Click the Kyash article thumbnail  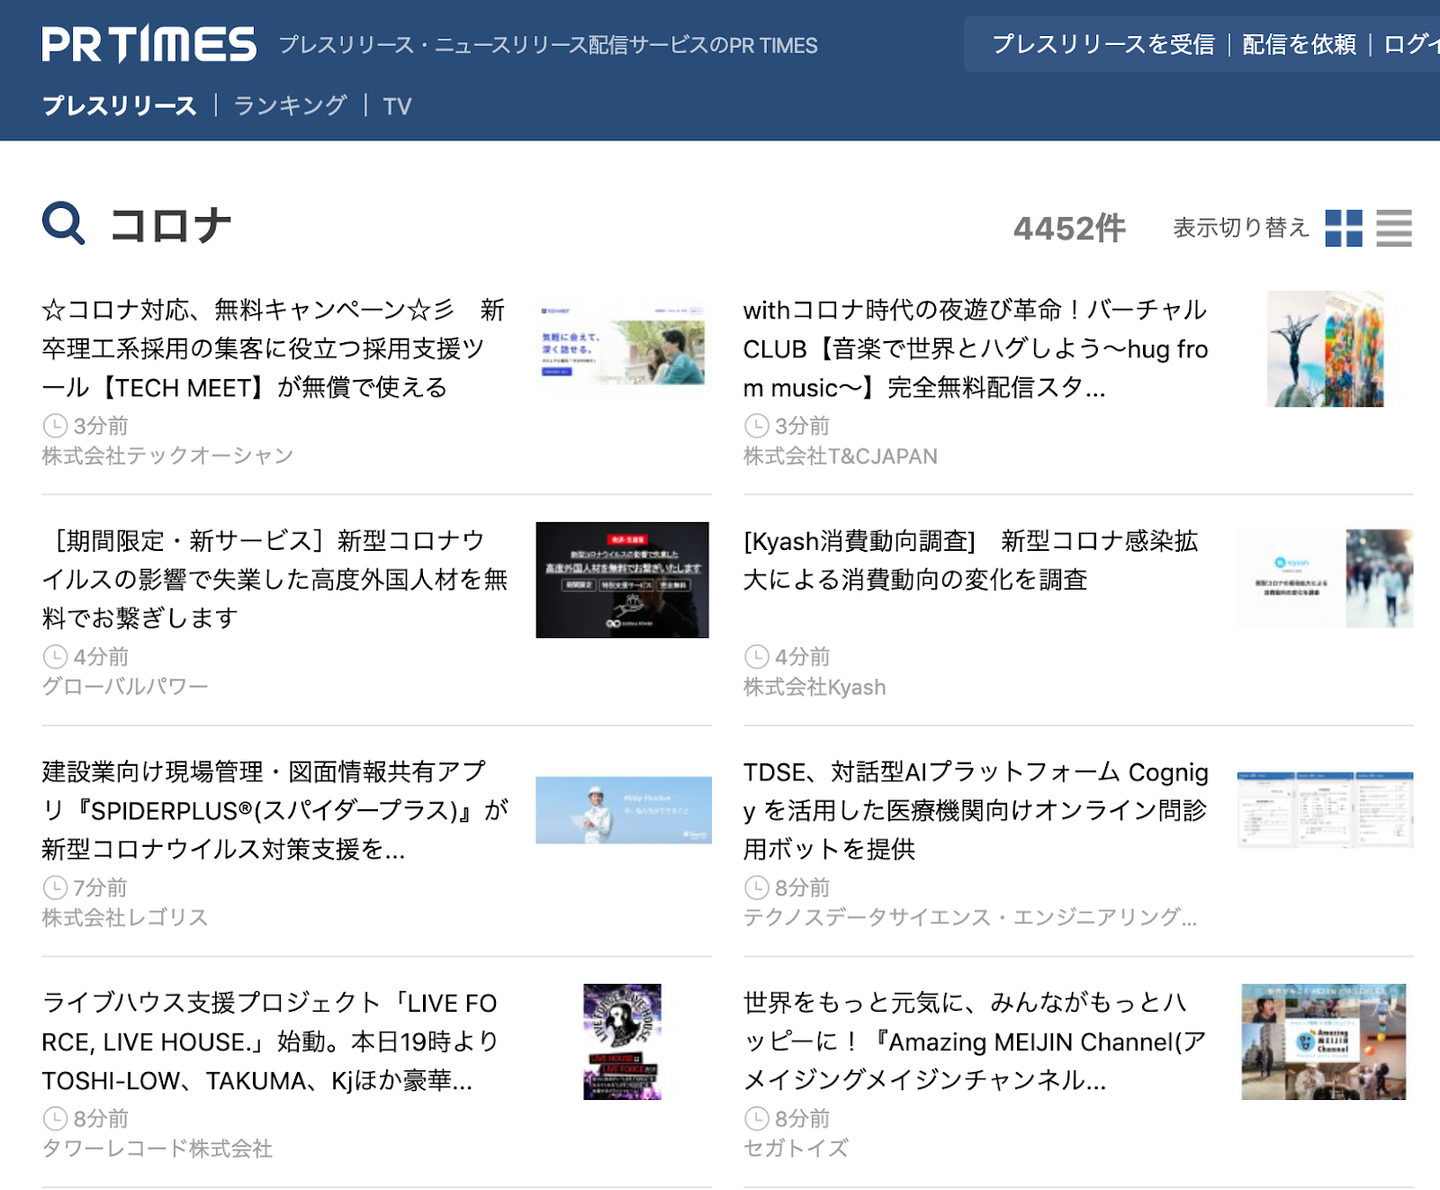tap(1325, 578)
